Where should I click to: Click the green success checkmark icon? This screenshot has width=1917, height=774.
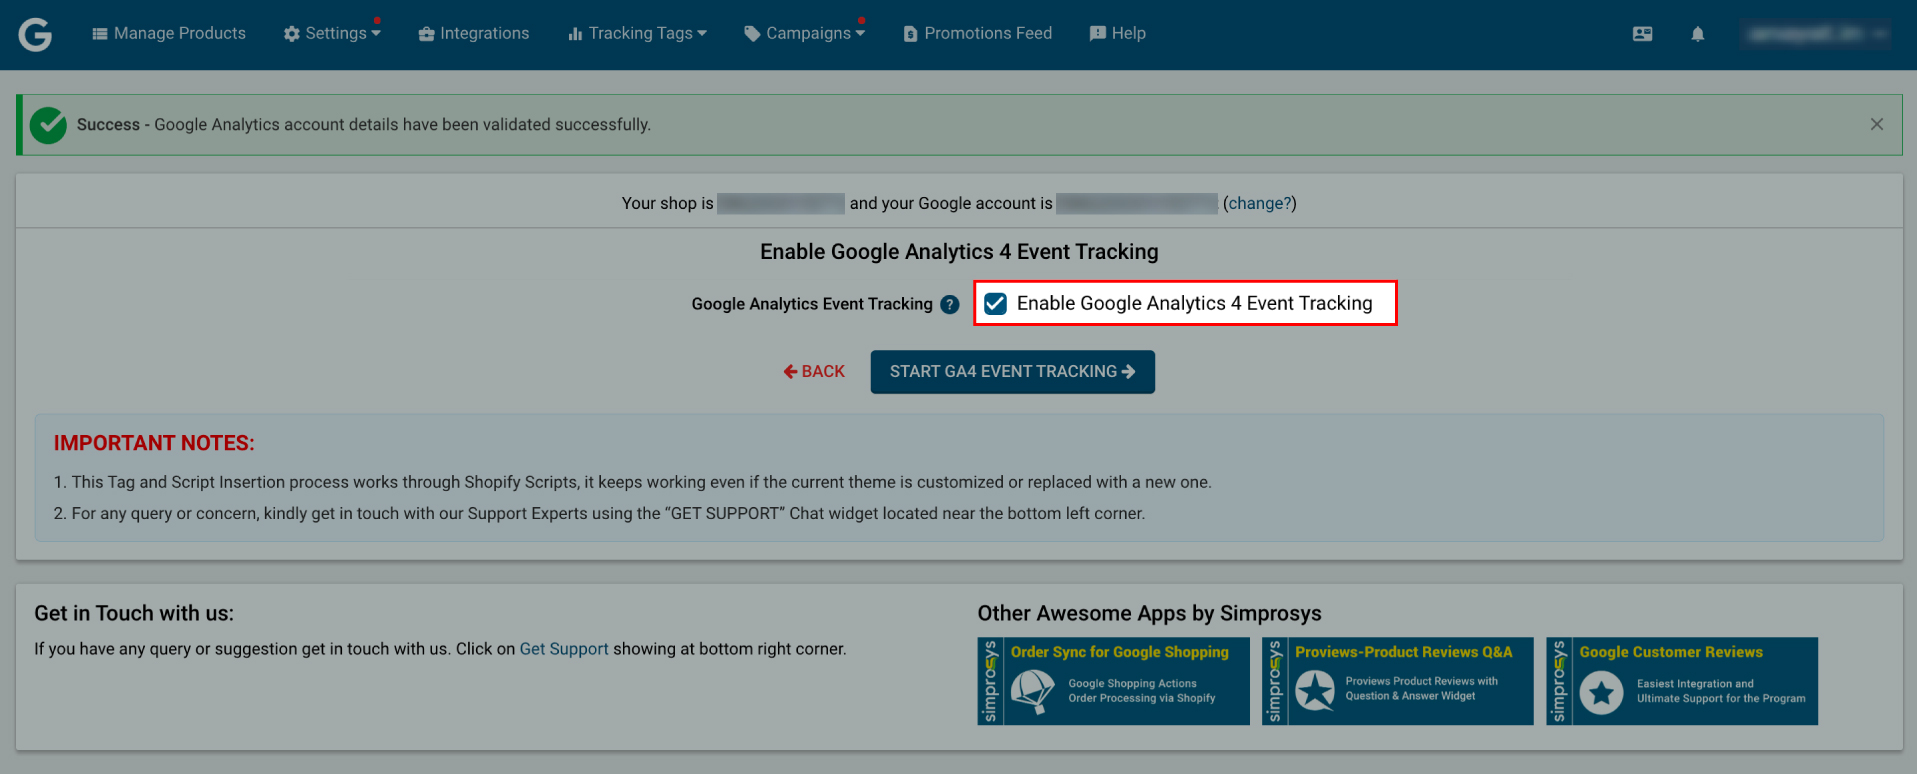coord(48,125)
